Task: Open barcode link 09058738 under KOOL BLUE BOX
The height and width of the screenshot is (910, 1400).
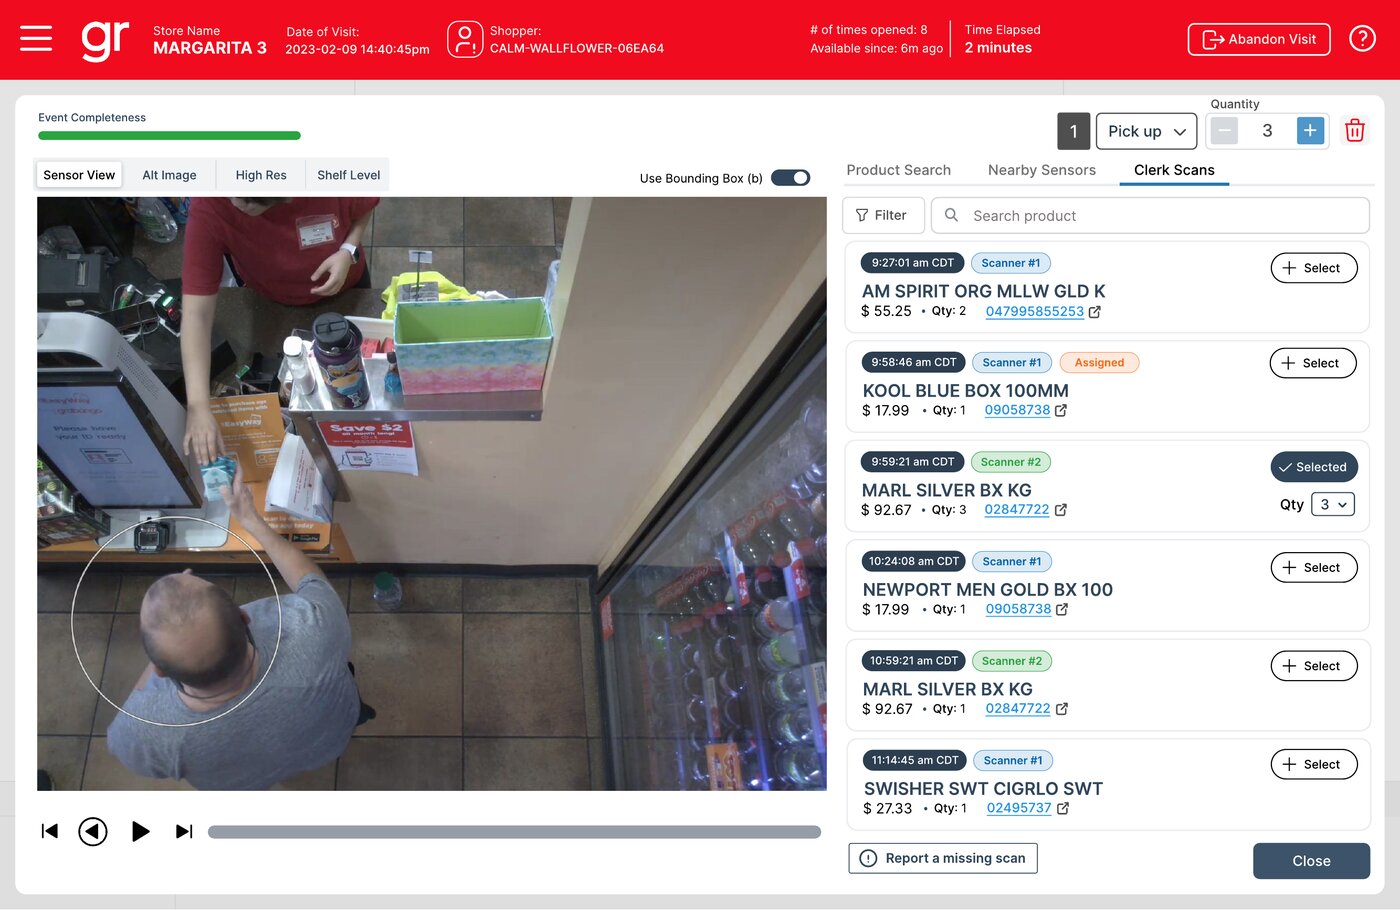Action: click(x=1017, y=411)
